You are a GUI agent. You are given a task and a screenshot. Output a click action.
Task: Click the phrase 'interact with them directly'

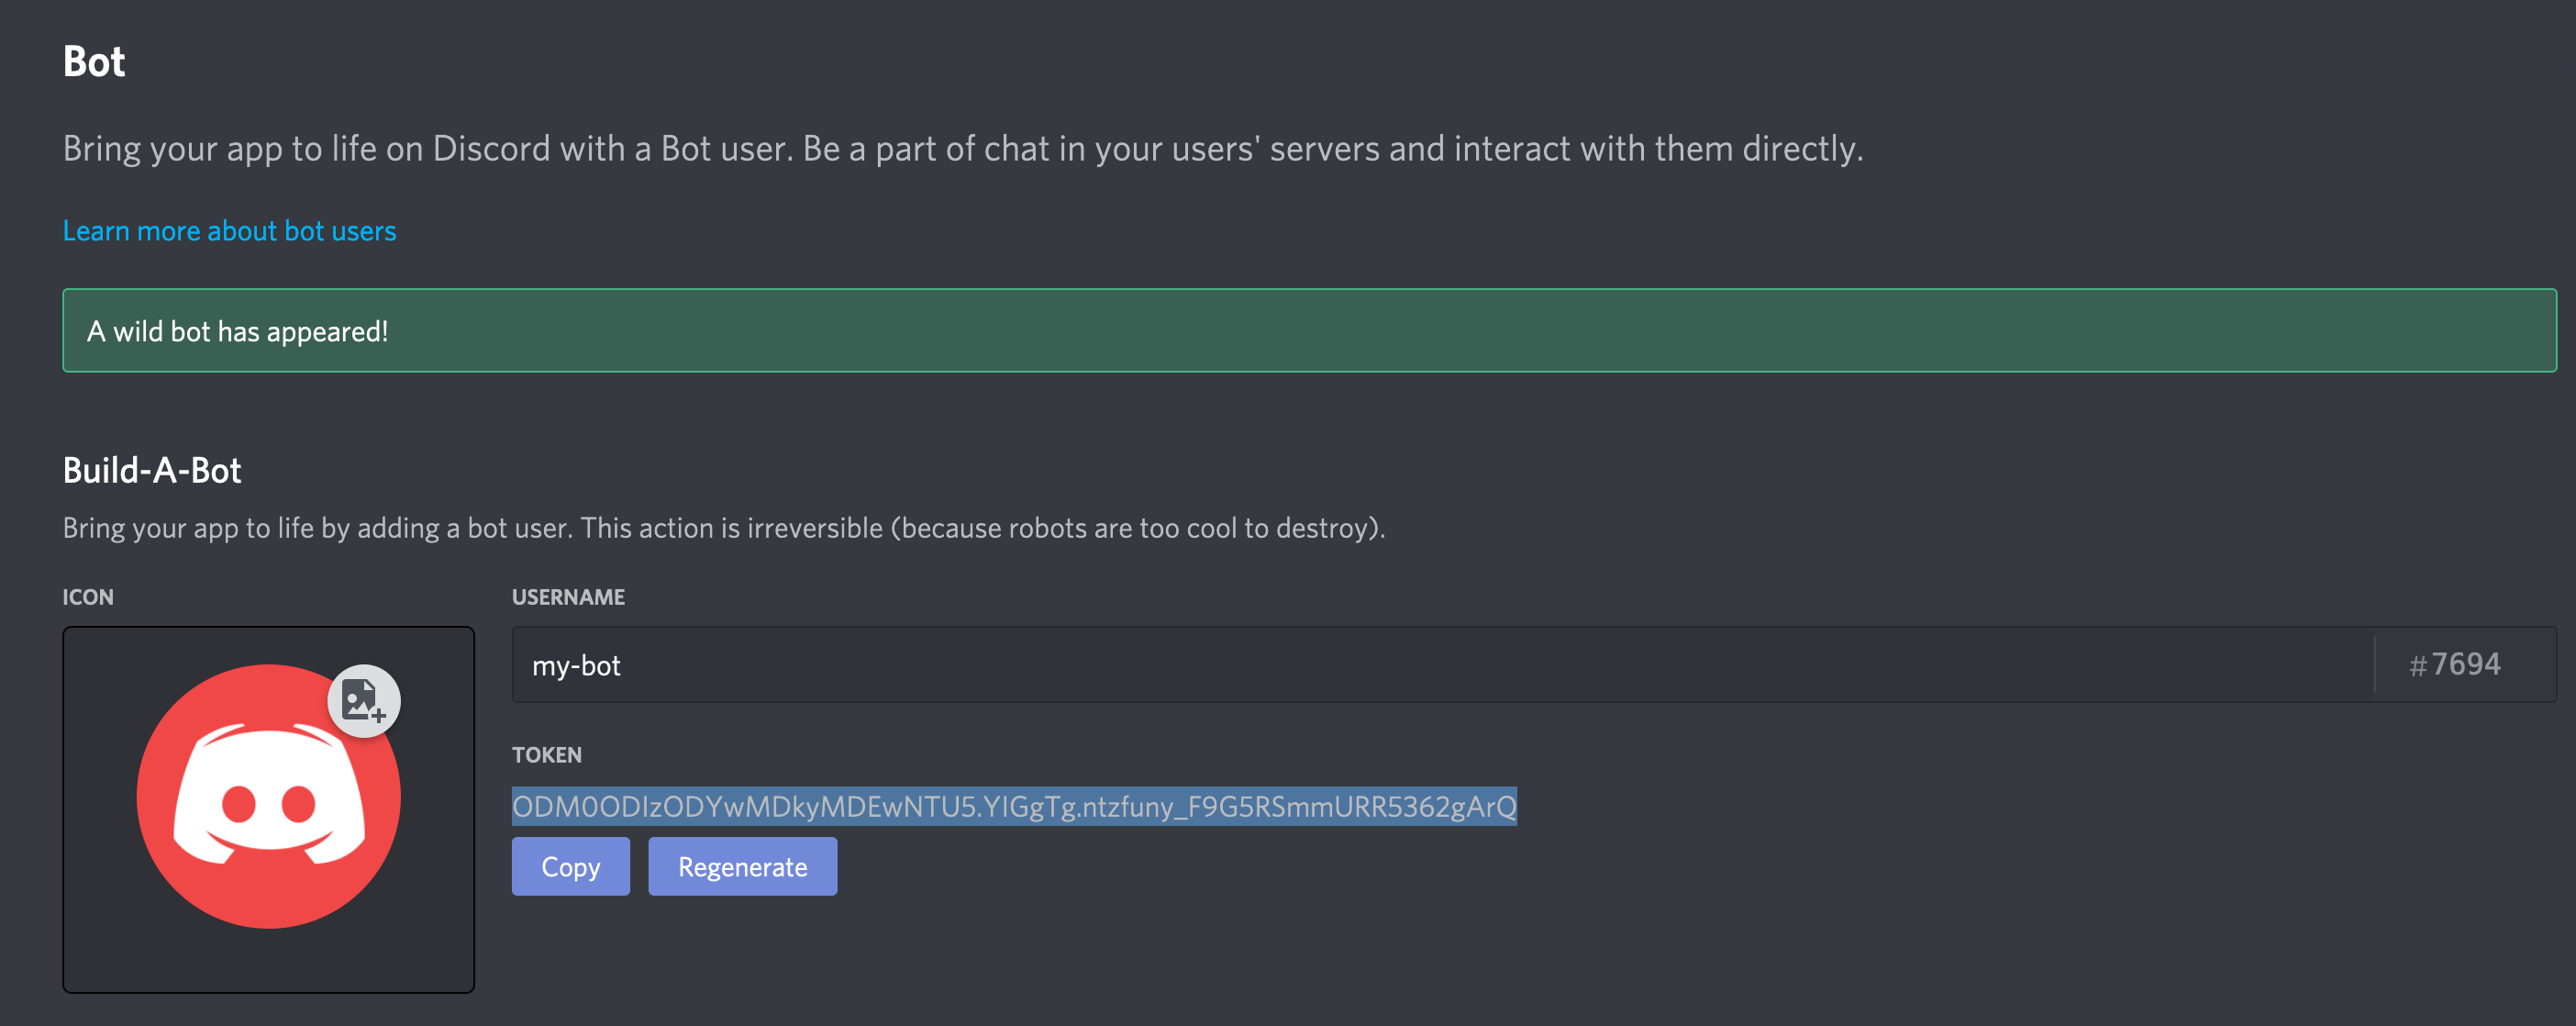pos(1659,149)
